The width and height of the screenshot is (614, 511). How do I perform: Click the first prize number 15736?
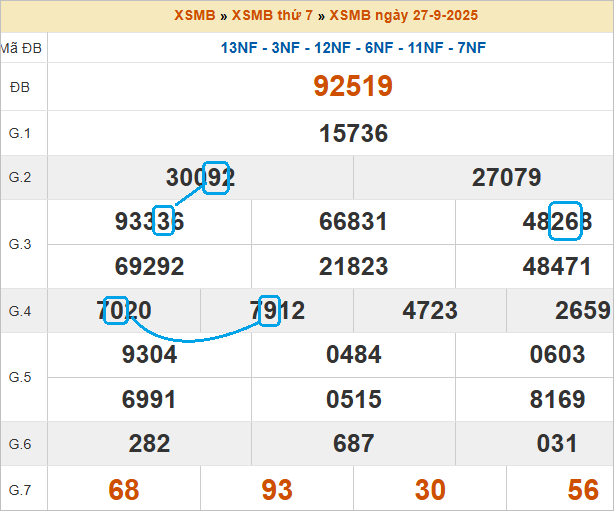pos(353,133)
